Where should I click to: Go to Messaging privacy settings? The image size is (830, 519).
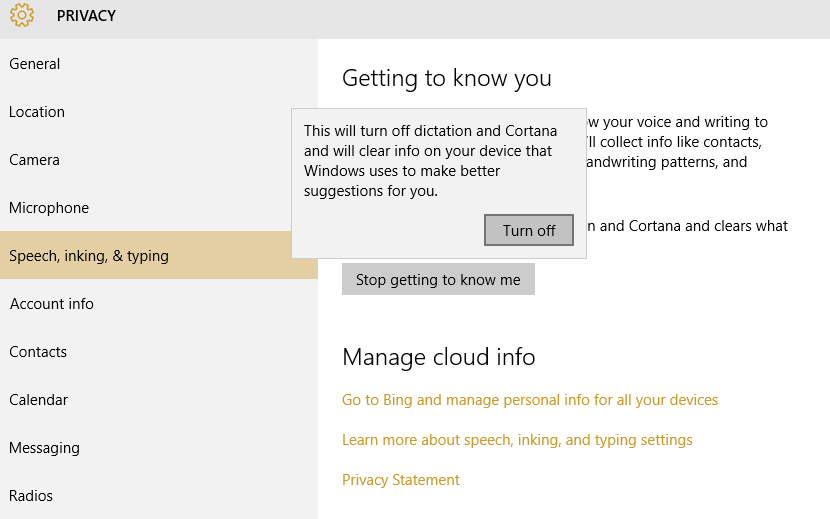159,448
